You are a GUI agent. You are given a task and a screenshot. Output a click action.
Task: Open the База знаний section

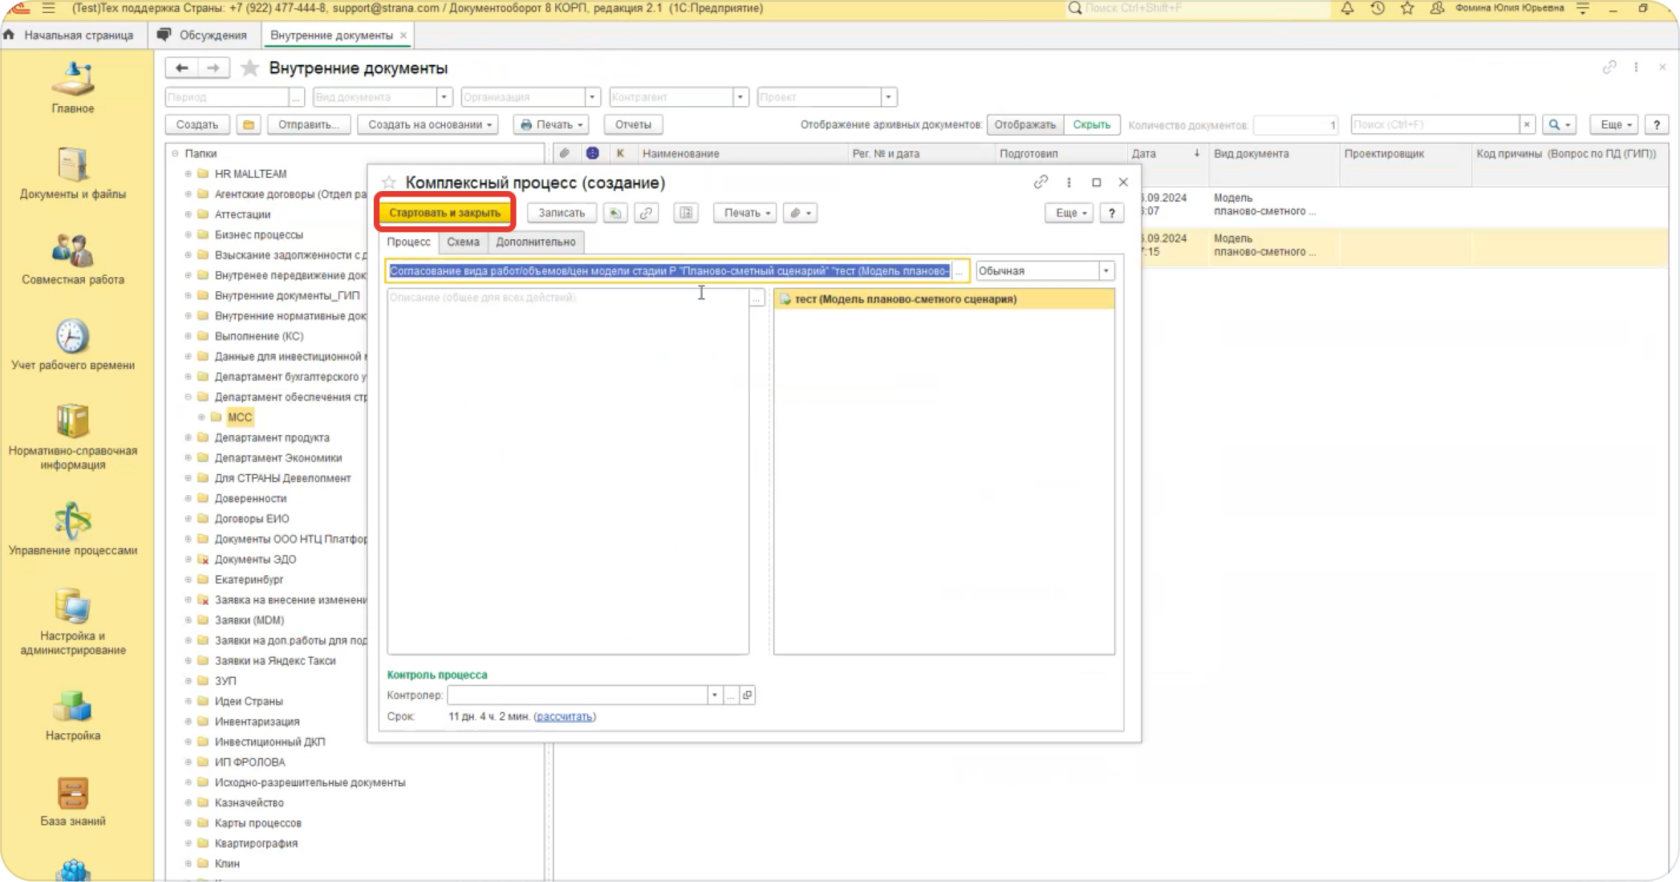(x=73, y=801)
